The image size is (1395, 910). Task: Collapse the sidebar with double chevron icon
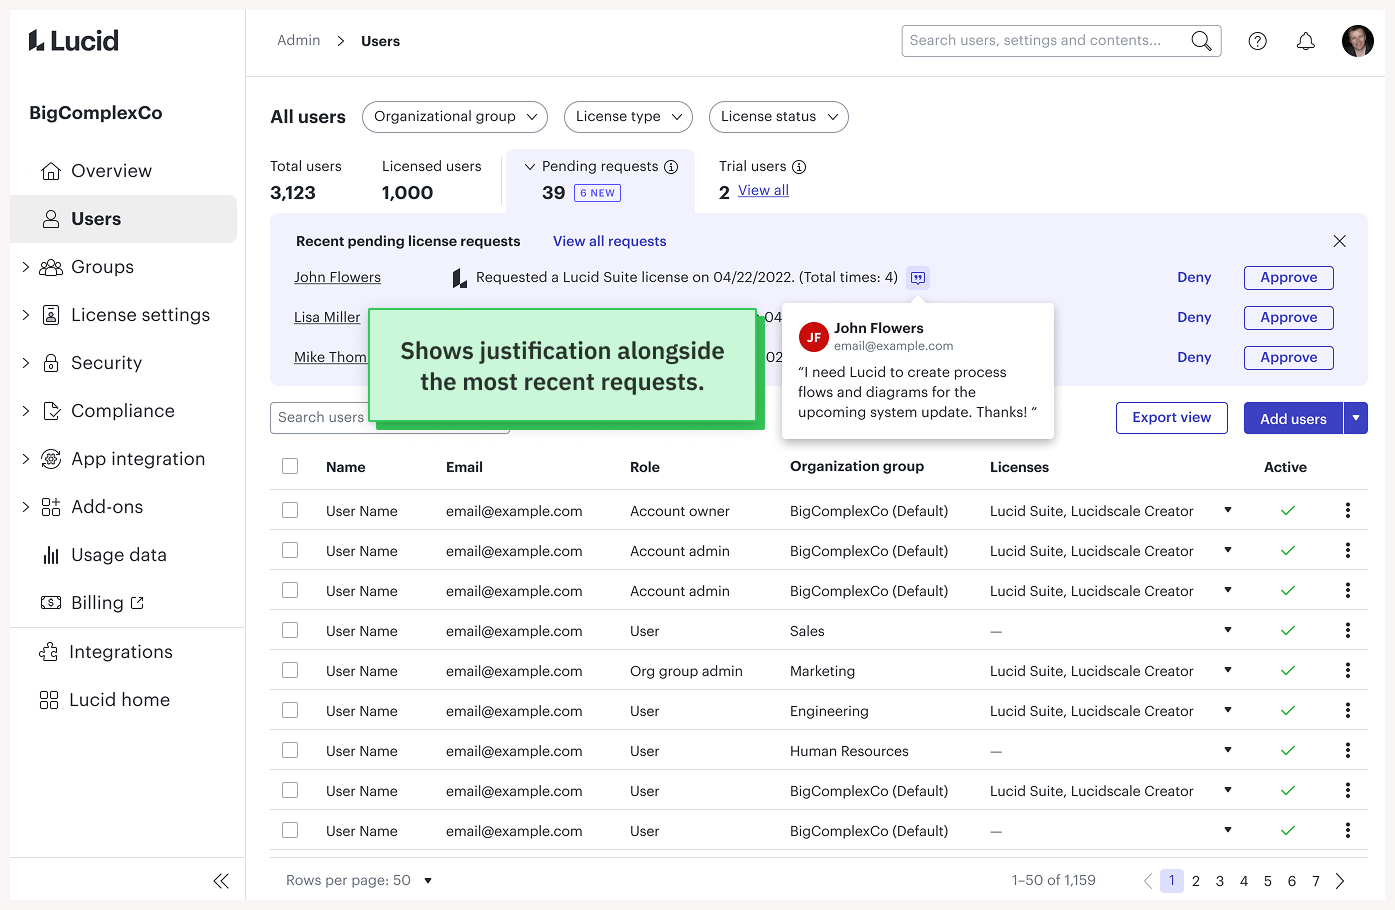pos(221,881)
